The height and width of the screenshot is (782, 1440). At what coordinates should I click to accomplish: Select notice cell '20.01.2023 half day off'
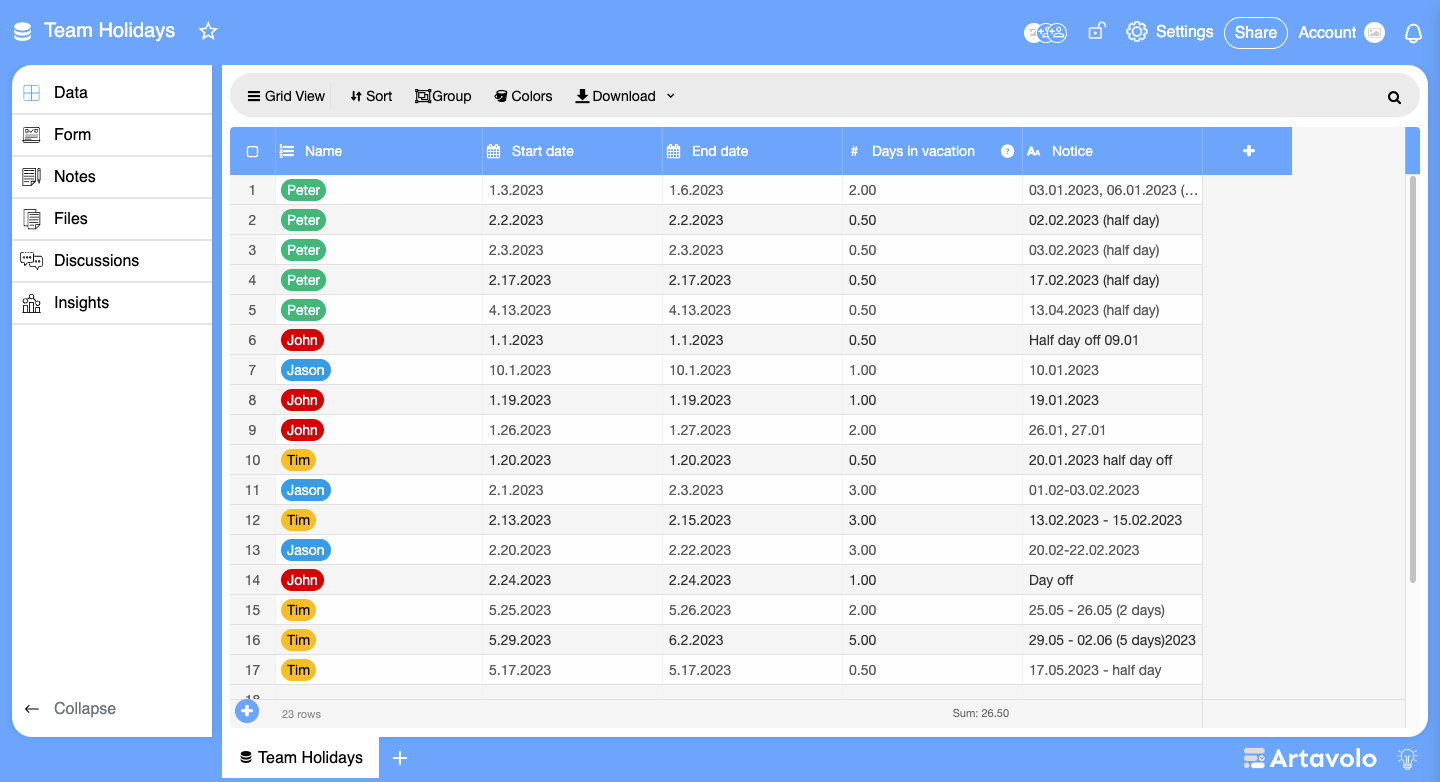1112,460
